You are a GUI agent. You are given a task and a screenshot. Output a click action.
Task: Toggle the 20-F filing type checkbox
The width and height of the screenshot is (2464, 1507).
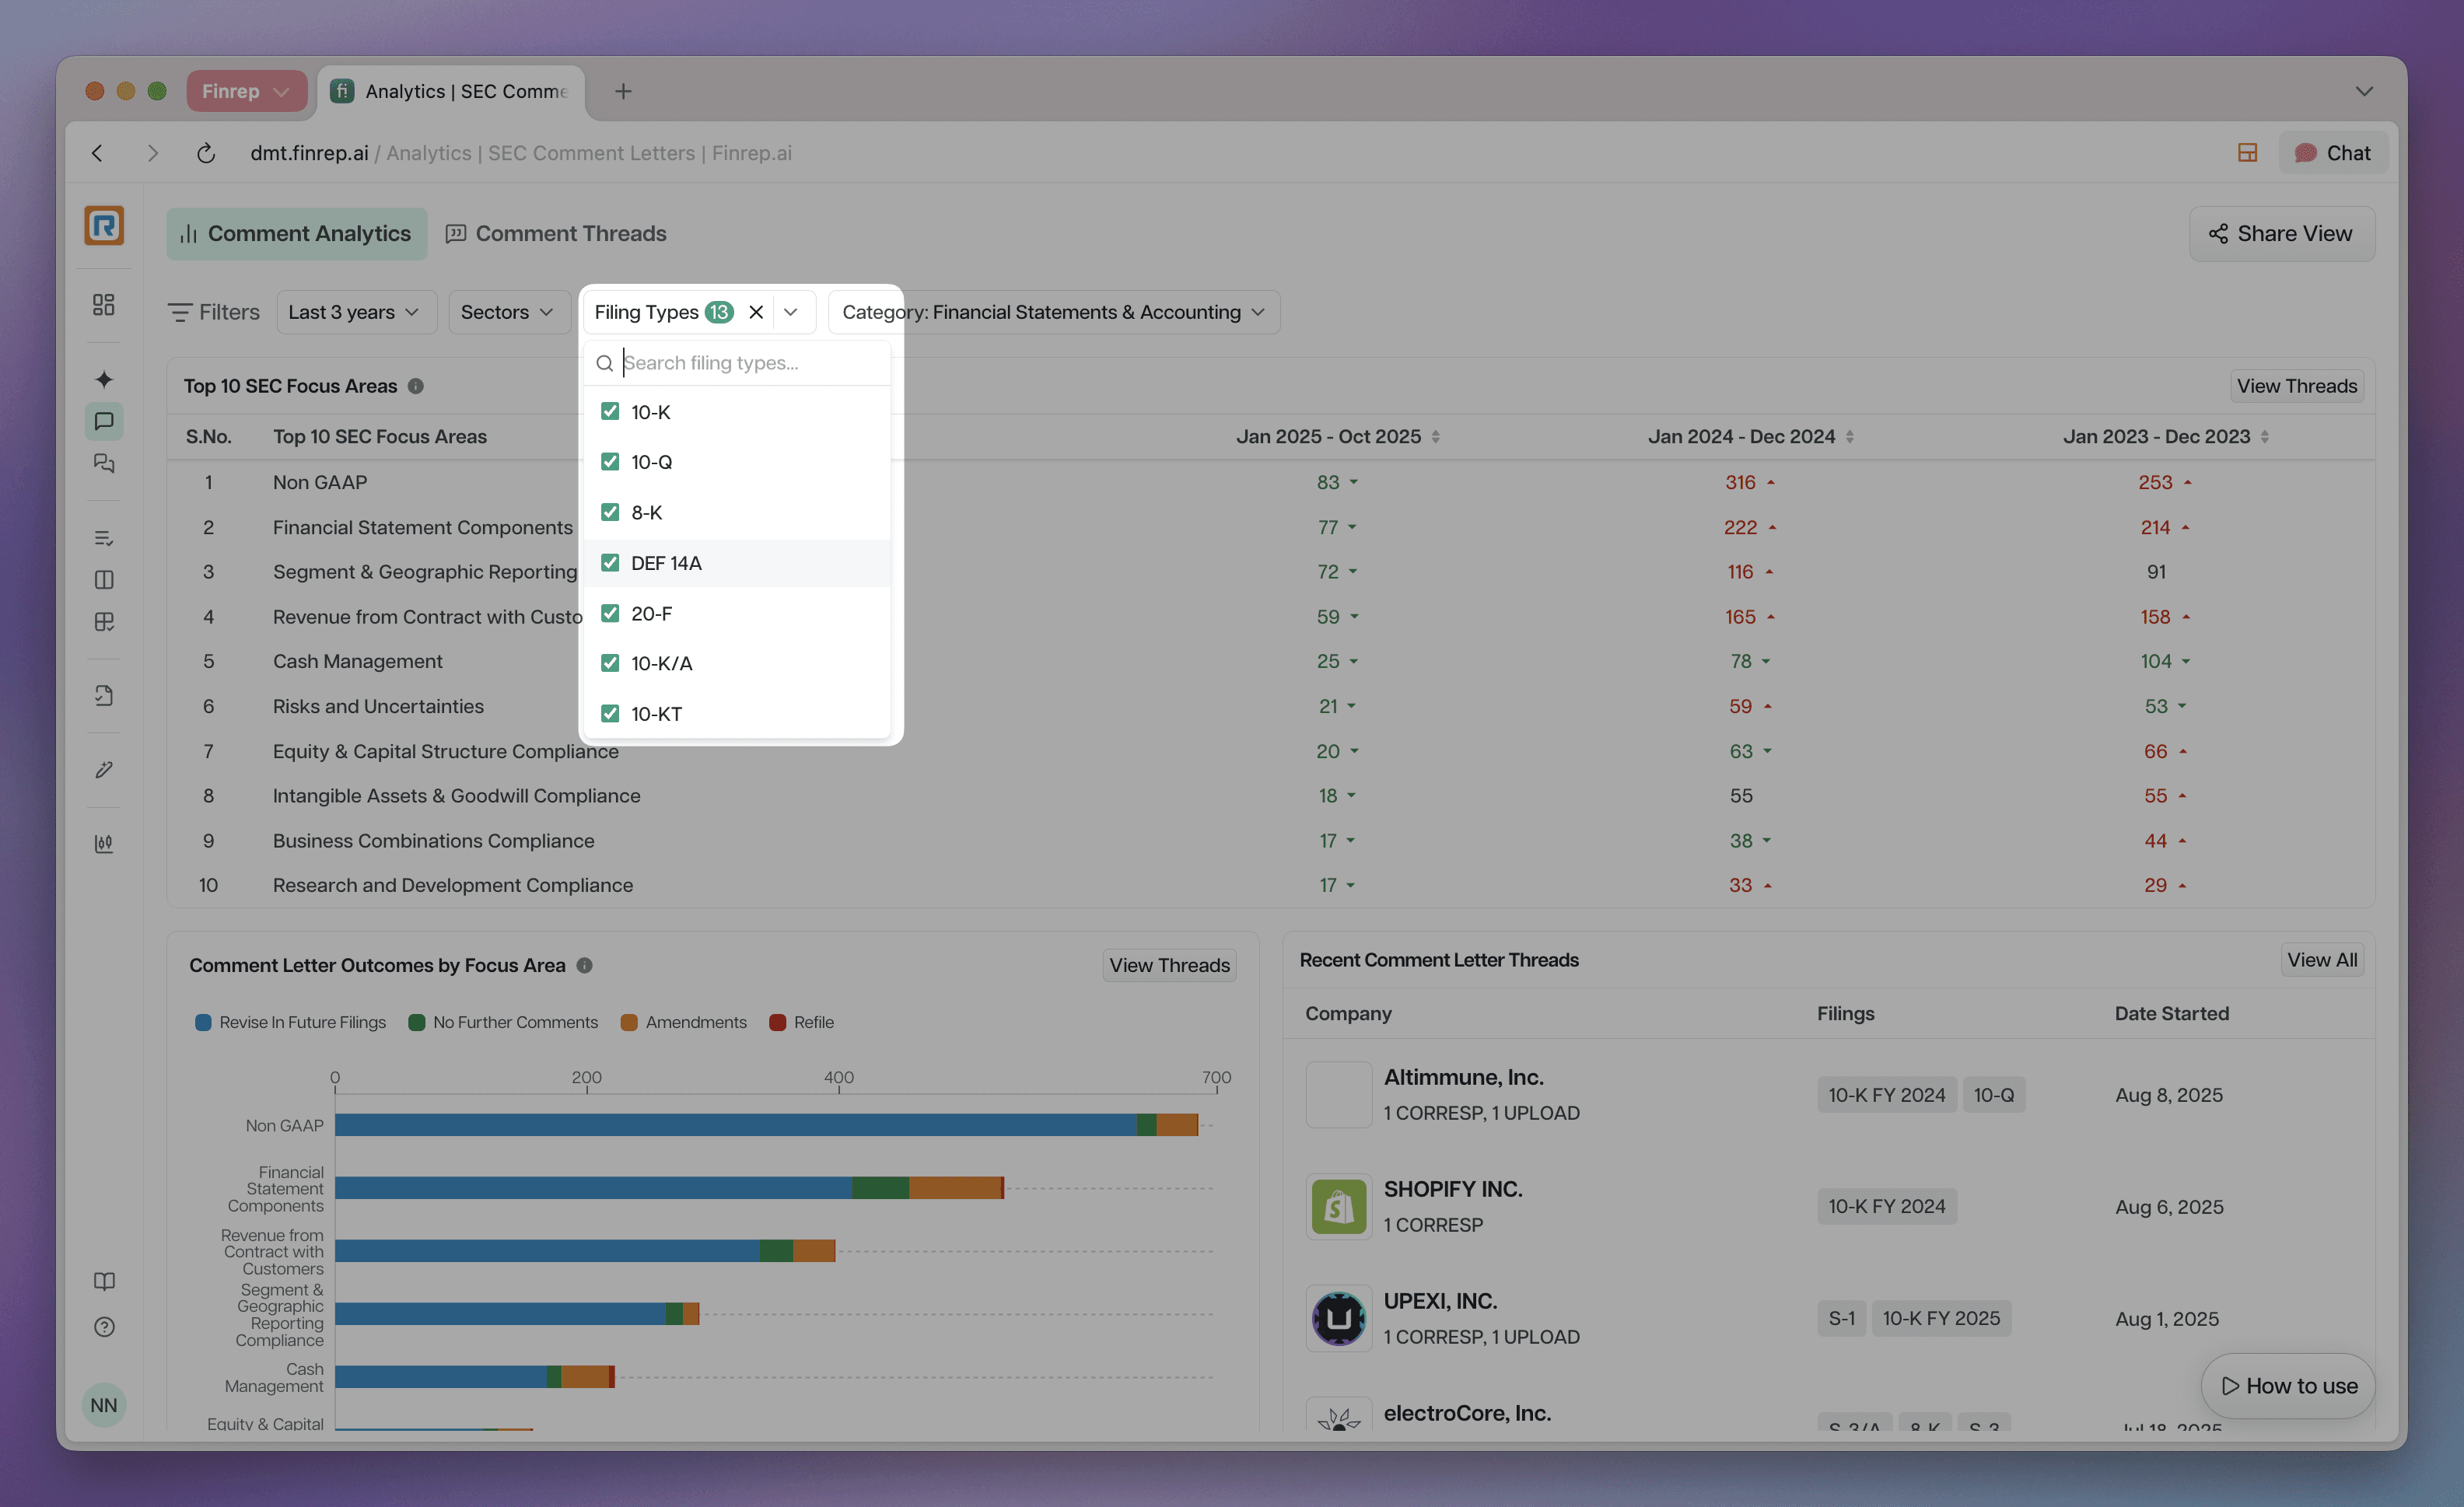click(x=610, y=613)
